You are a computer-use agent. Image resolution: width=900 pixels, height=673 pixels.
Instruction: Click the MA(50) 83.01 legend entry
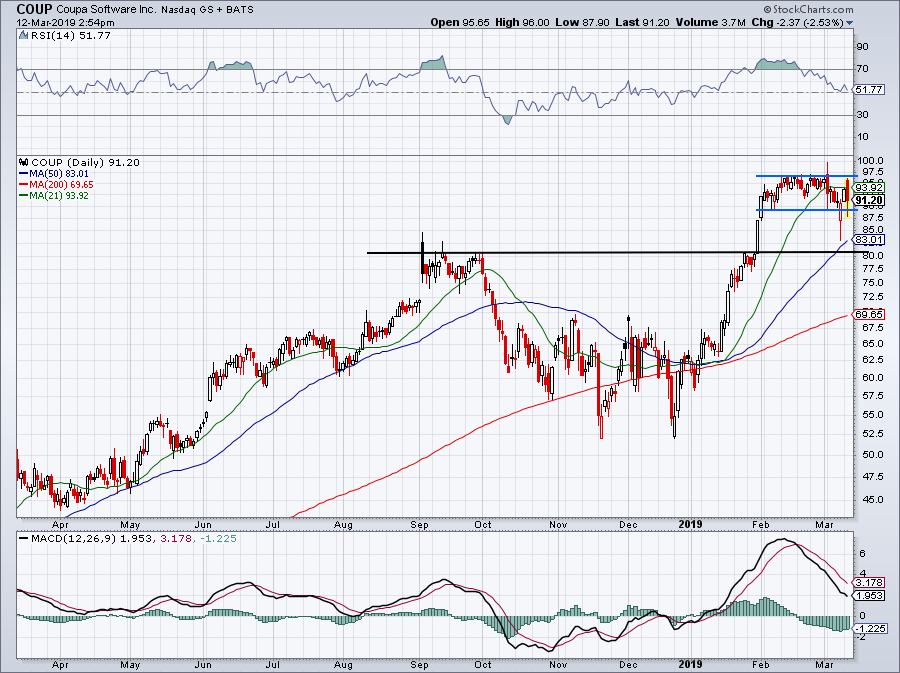pos(54,173)
